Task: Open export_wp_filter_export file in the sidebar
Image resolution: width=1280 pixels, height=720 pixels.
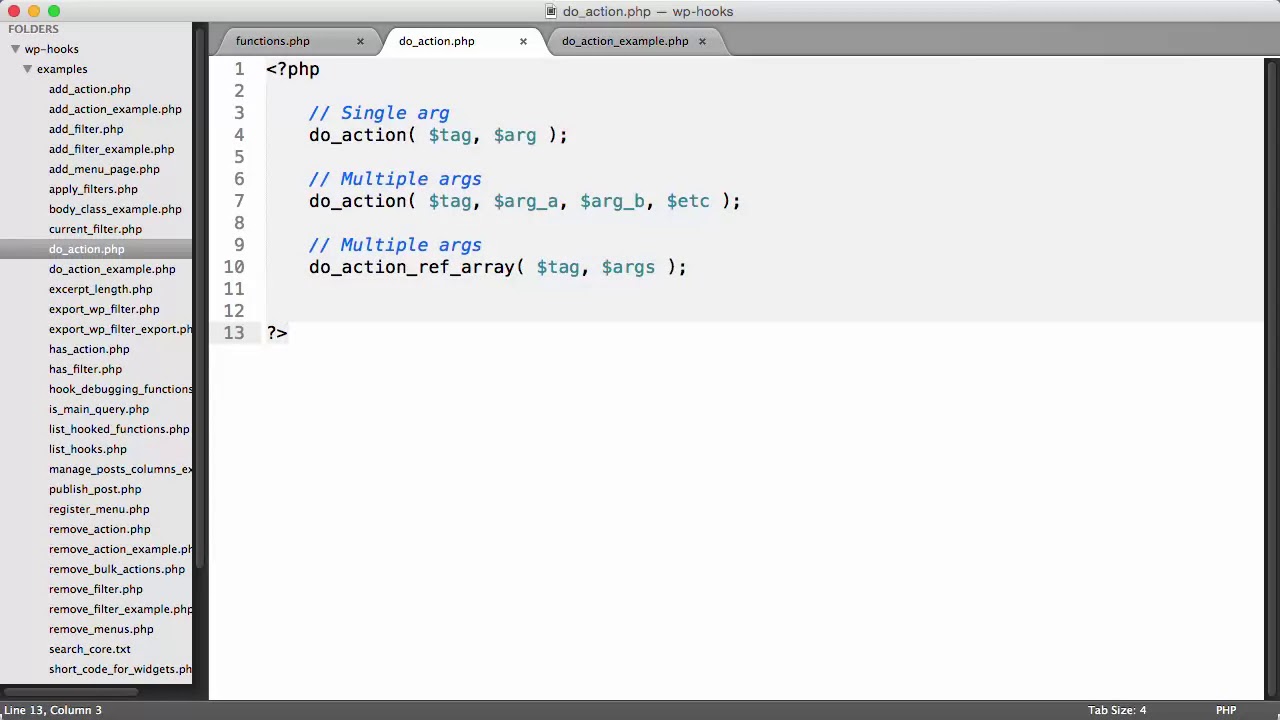Action: tap(121, 329)
